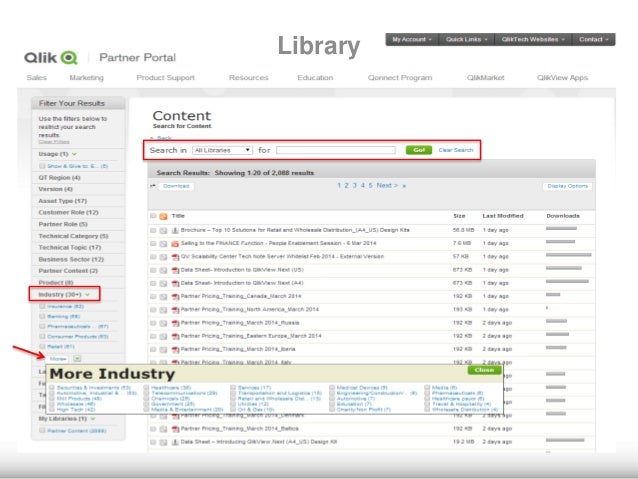
Task: Click email icon in QV Scalability Center row
Action: [x=163, y=257]
